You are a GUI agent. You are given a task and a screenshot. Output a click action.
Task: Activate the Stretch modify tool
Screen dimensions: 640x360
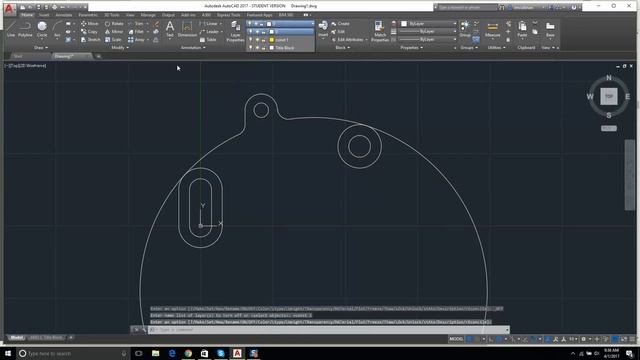(90, 40)
